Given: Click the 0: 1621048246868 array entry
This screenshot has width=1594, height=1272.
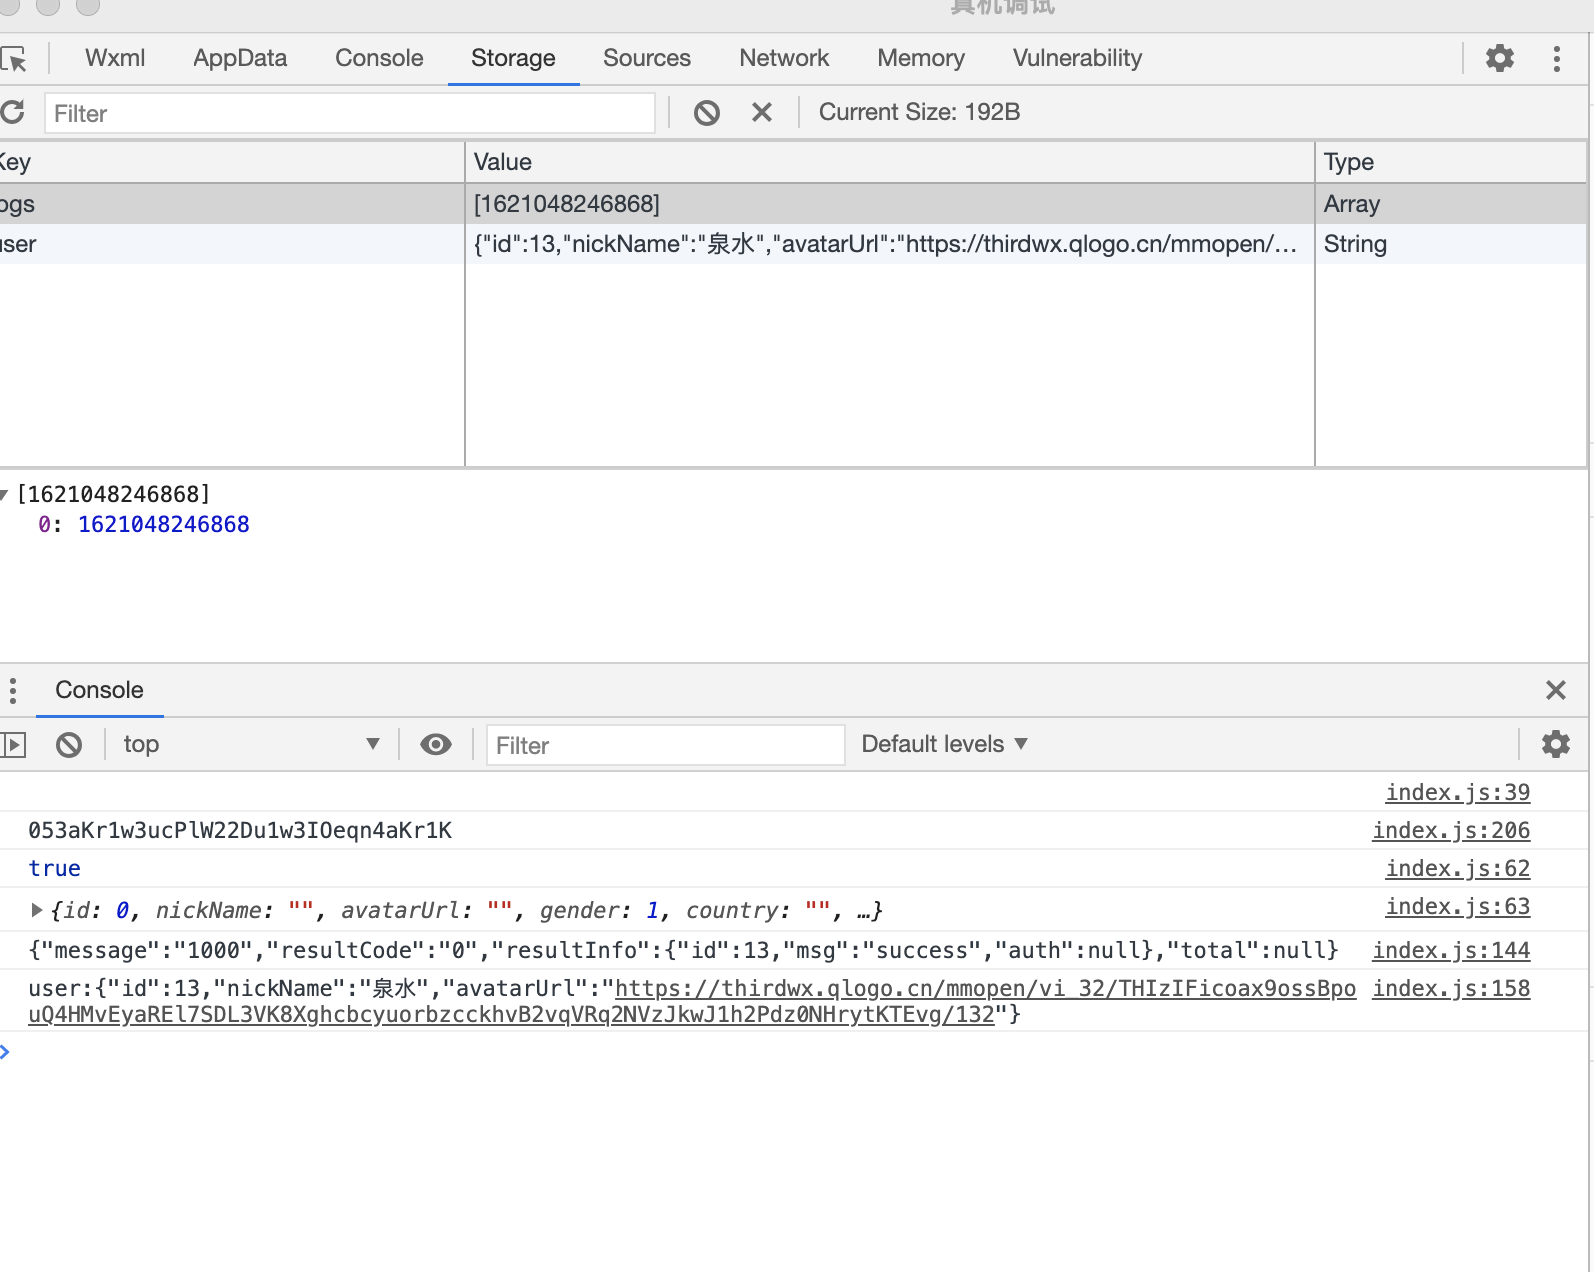Looking at the screenshot, I should click(x=144, y=524).
